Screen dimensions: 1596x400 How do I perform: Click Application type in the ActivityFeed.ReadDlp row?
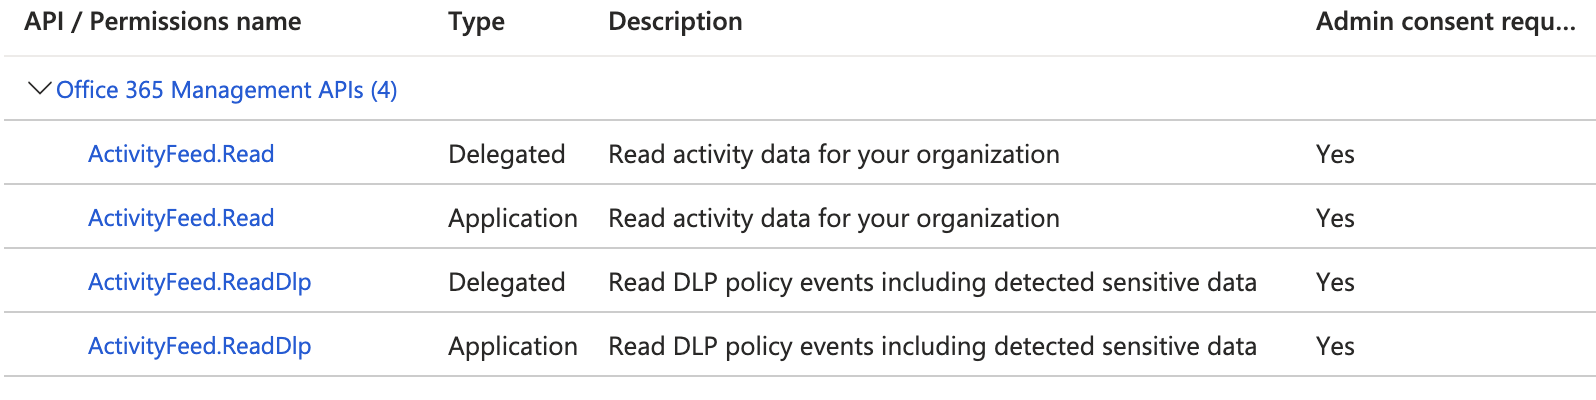[512, 346]
